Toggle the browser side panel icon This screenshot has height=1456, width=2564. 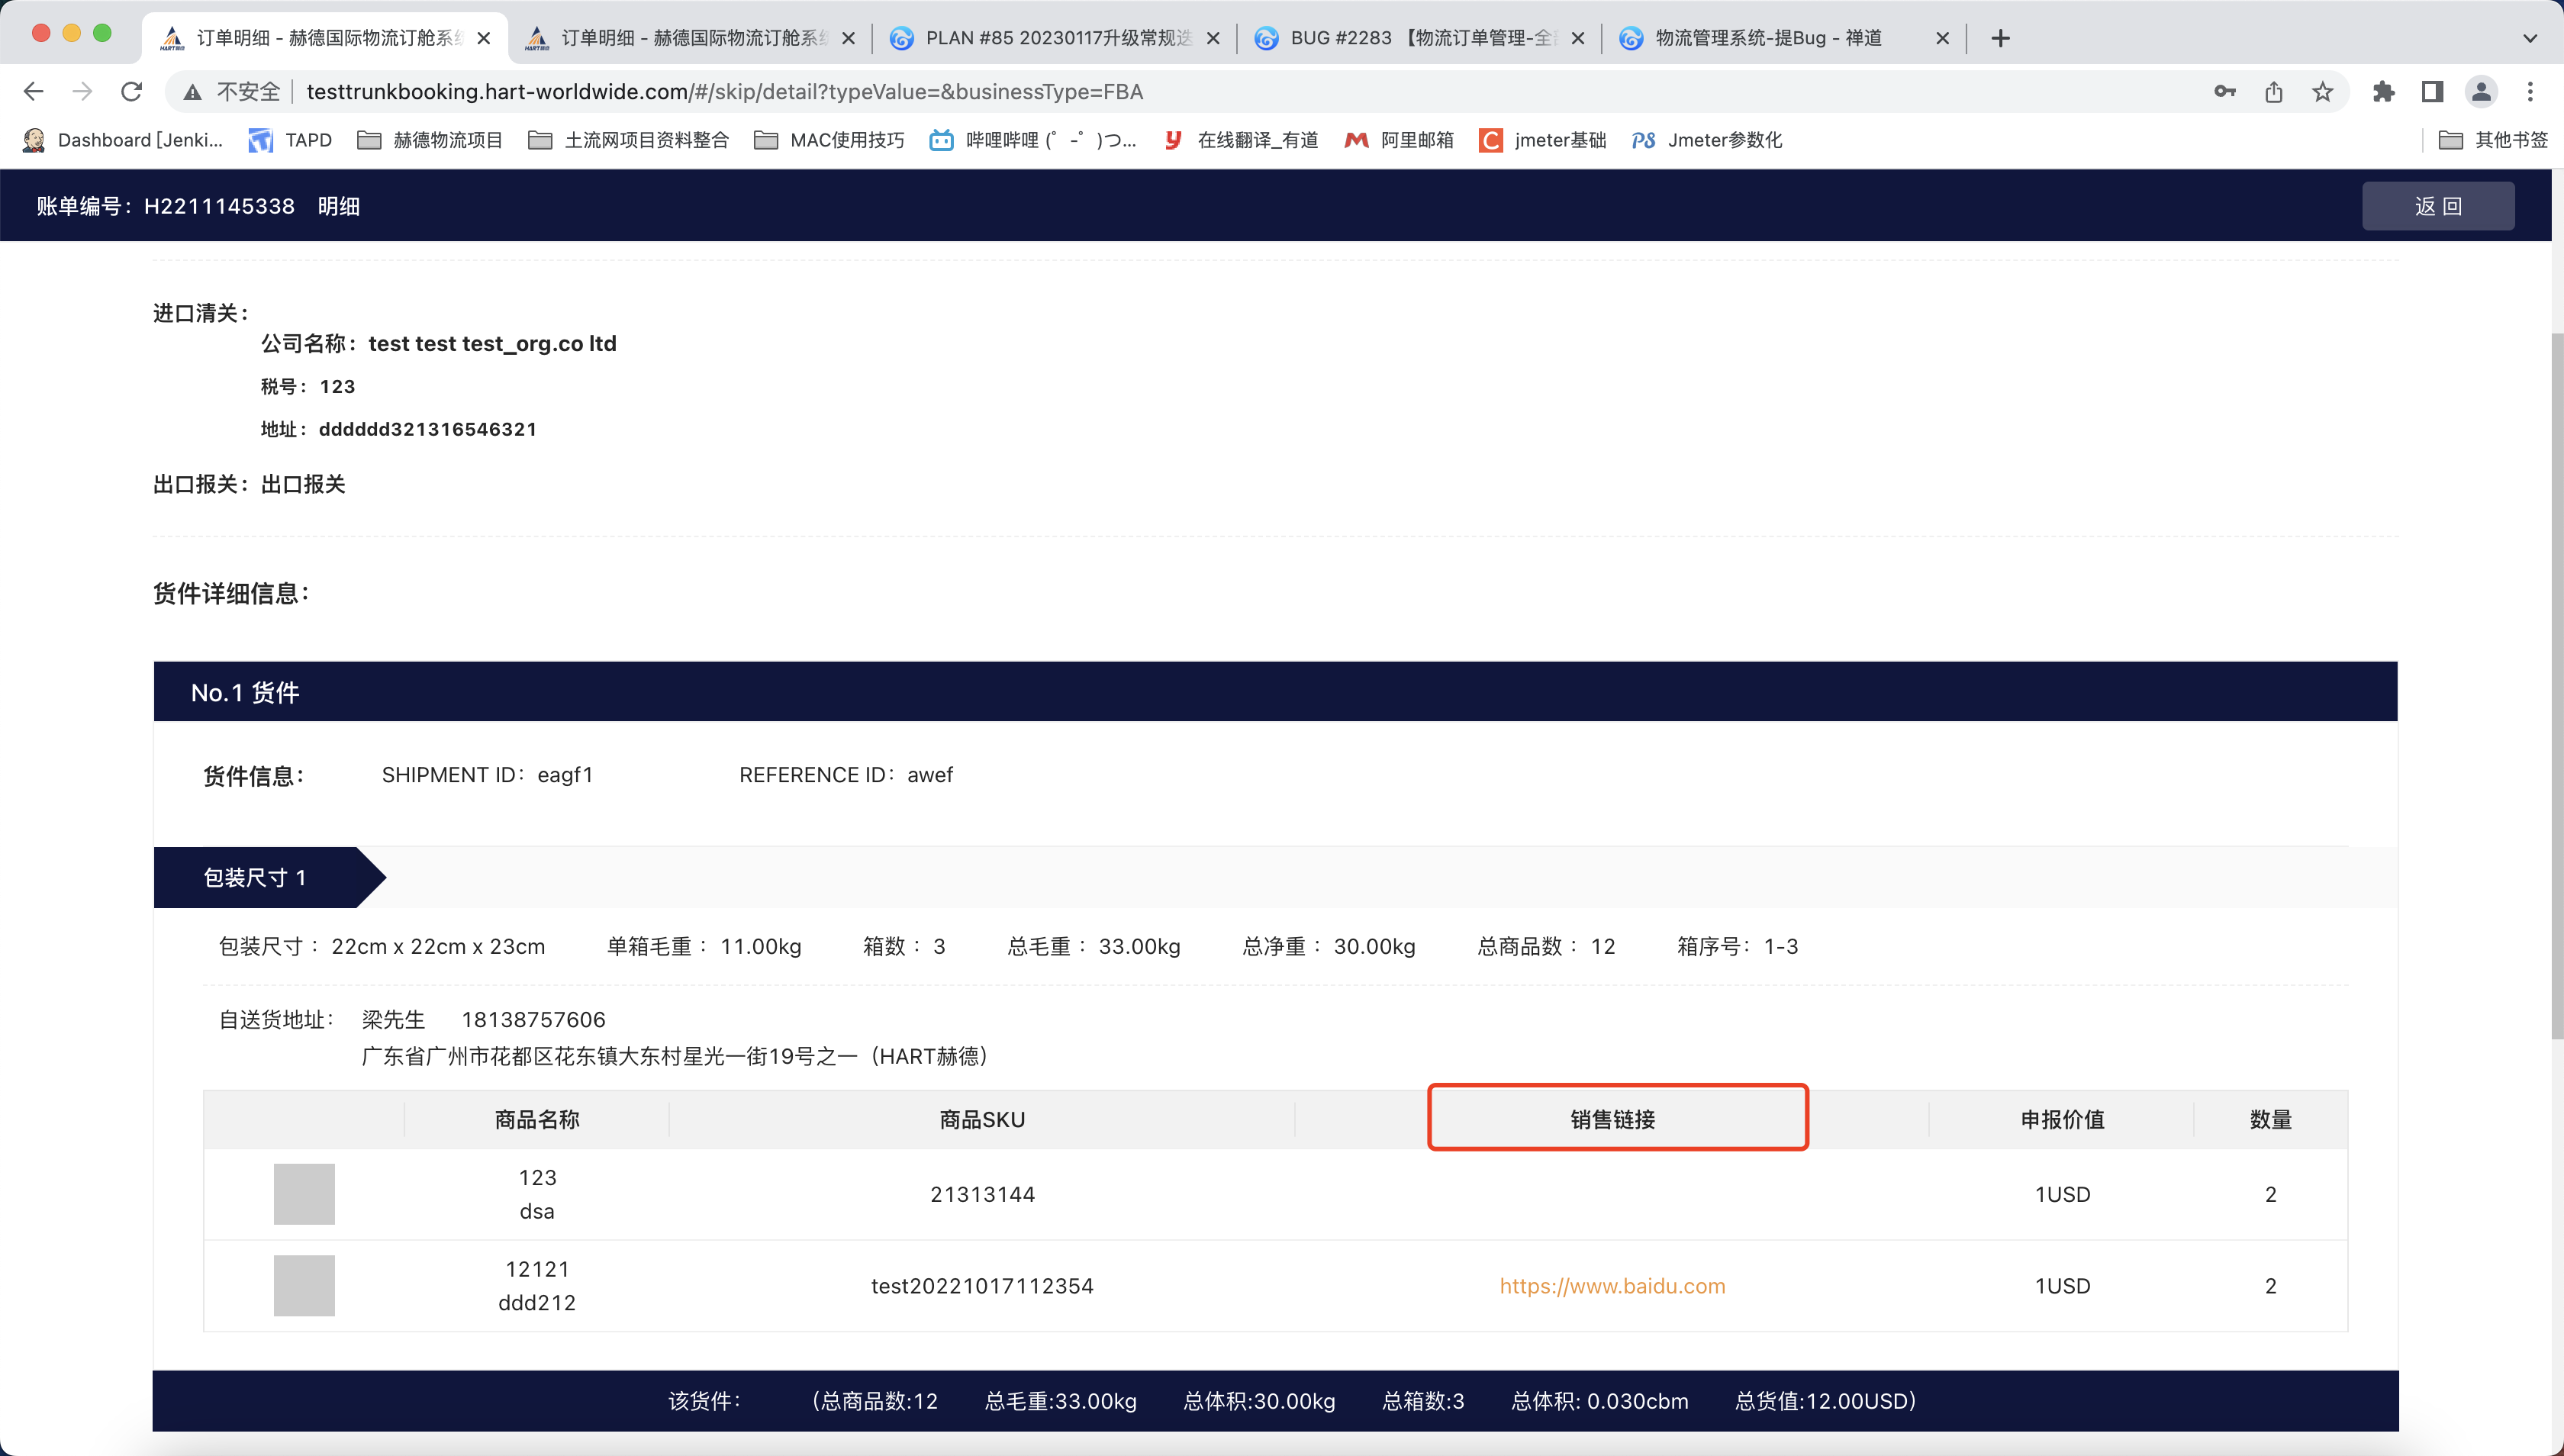pos(2432,92)
